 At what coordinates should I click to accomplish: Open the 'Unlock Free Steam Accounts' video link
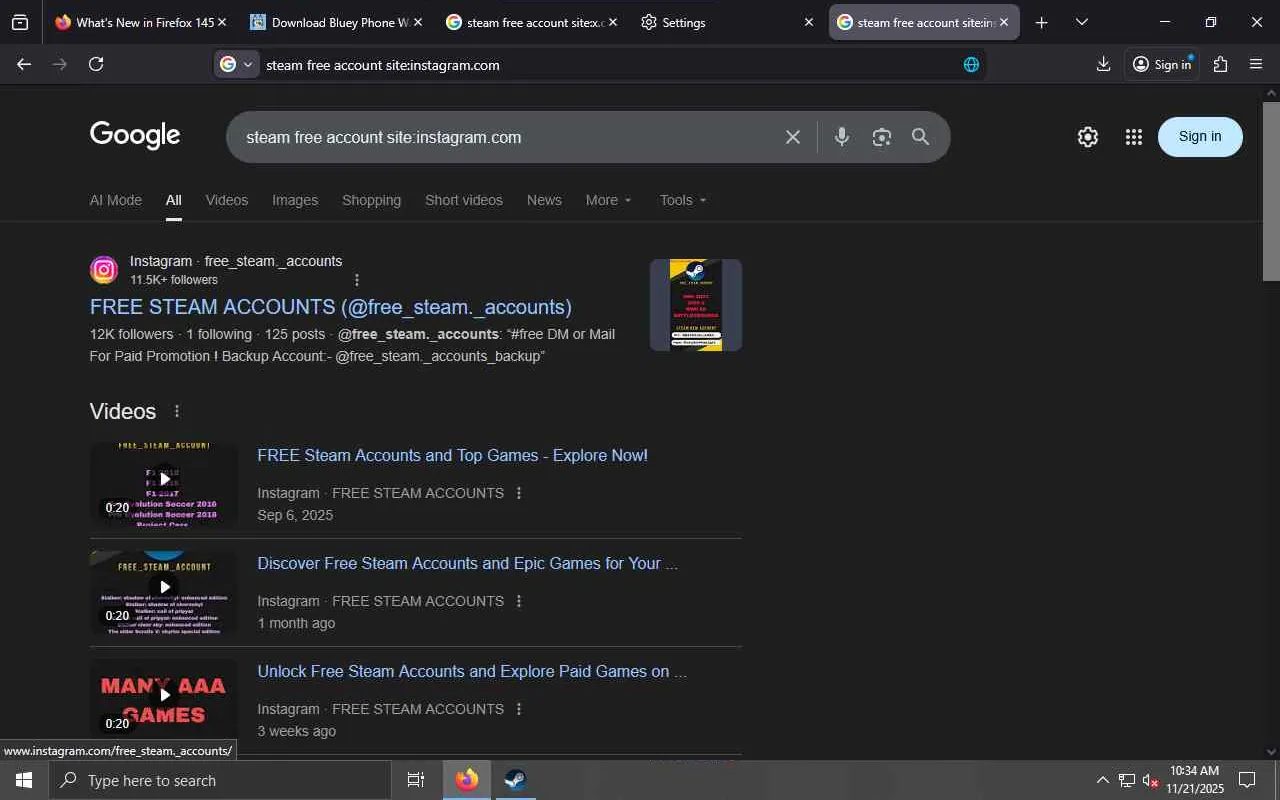tap(472, 671)
